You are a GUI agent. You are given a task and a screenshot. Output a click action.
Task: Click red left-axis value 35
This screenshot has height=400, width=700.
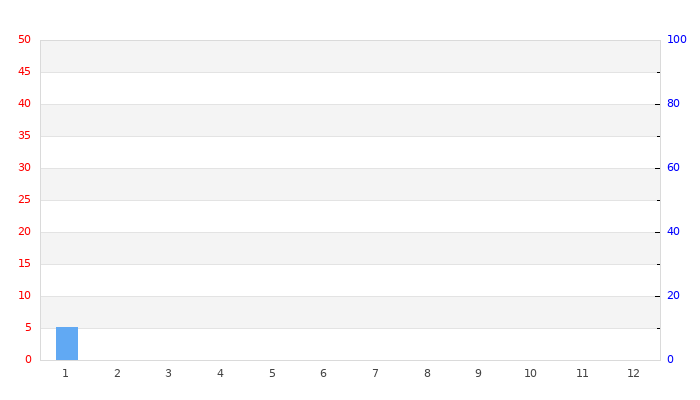[x=24, y=136]
